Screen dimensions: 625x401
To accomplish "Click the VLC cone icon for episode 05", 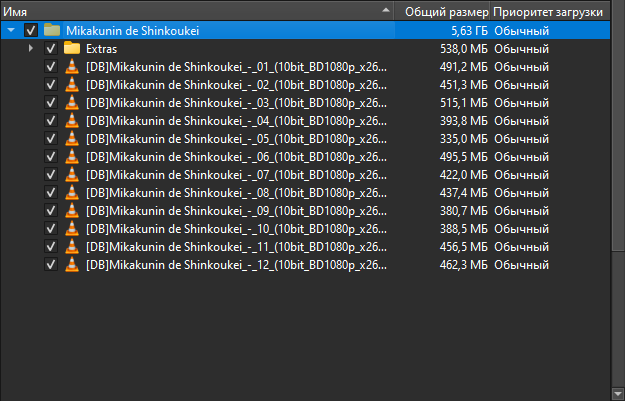I will (x=72, y=139).
